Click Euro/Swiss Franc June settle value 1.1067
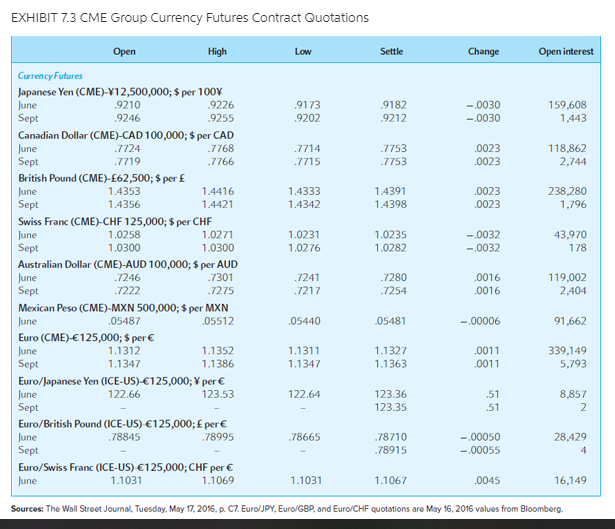Viewport: 615px width, 529px height. coord(391,480)
